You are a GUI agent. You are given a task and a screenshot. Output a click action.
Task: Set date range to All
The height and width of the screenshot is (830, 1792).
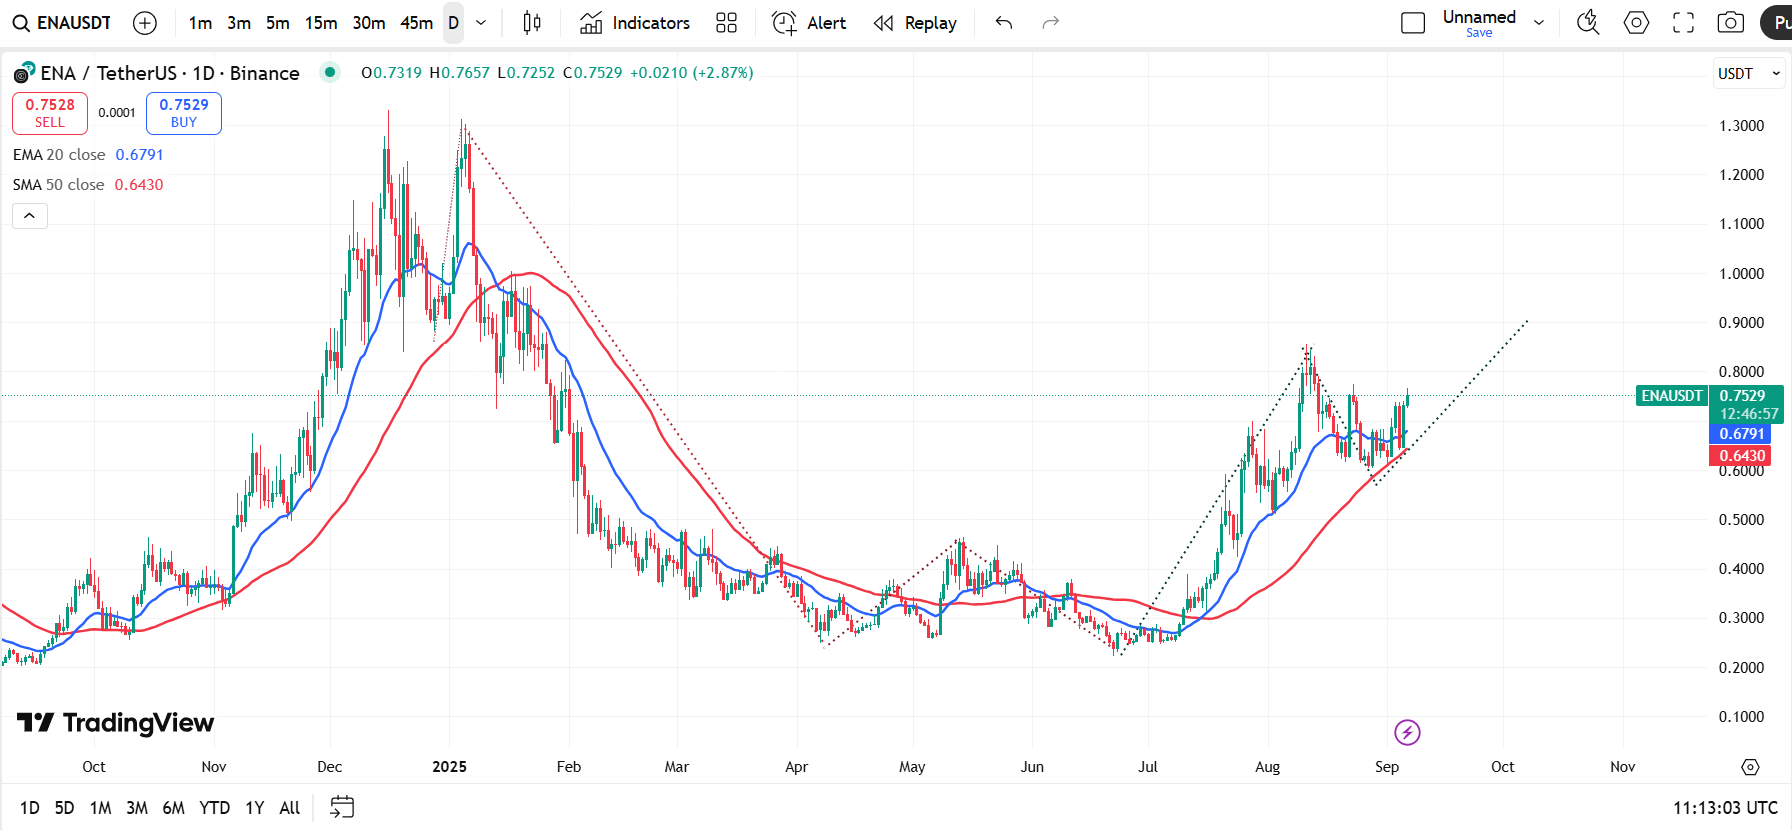[290, 808]
